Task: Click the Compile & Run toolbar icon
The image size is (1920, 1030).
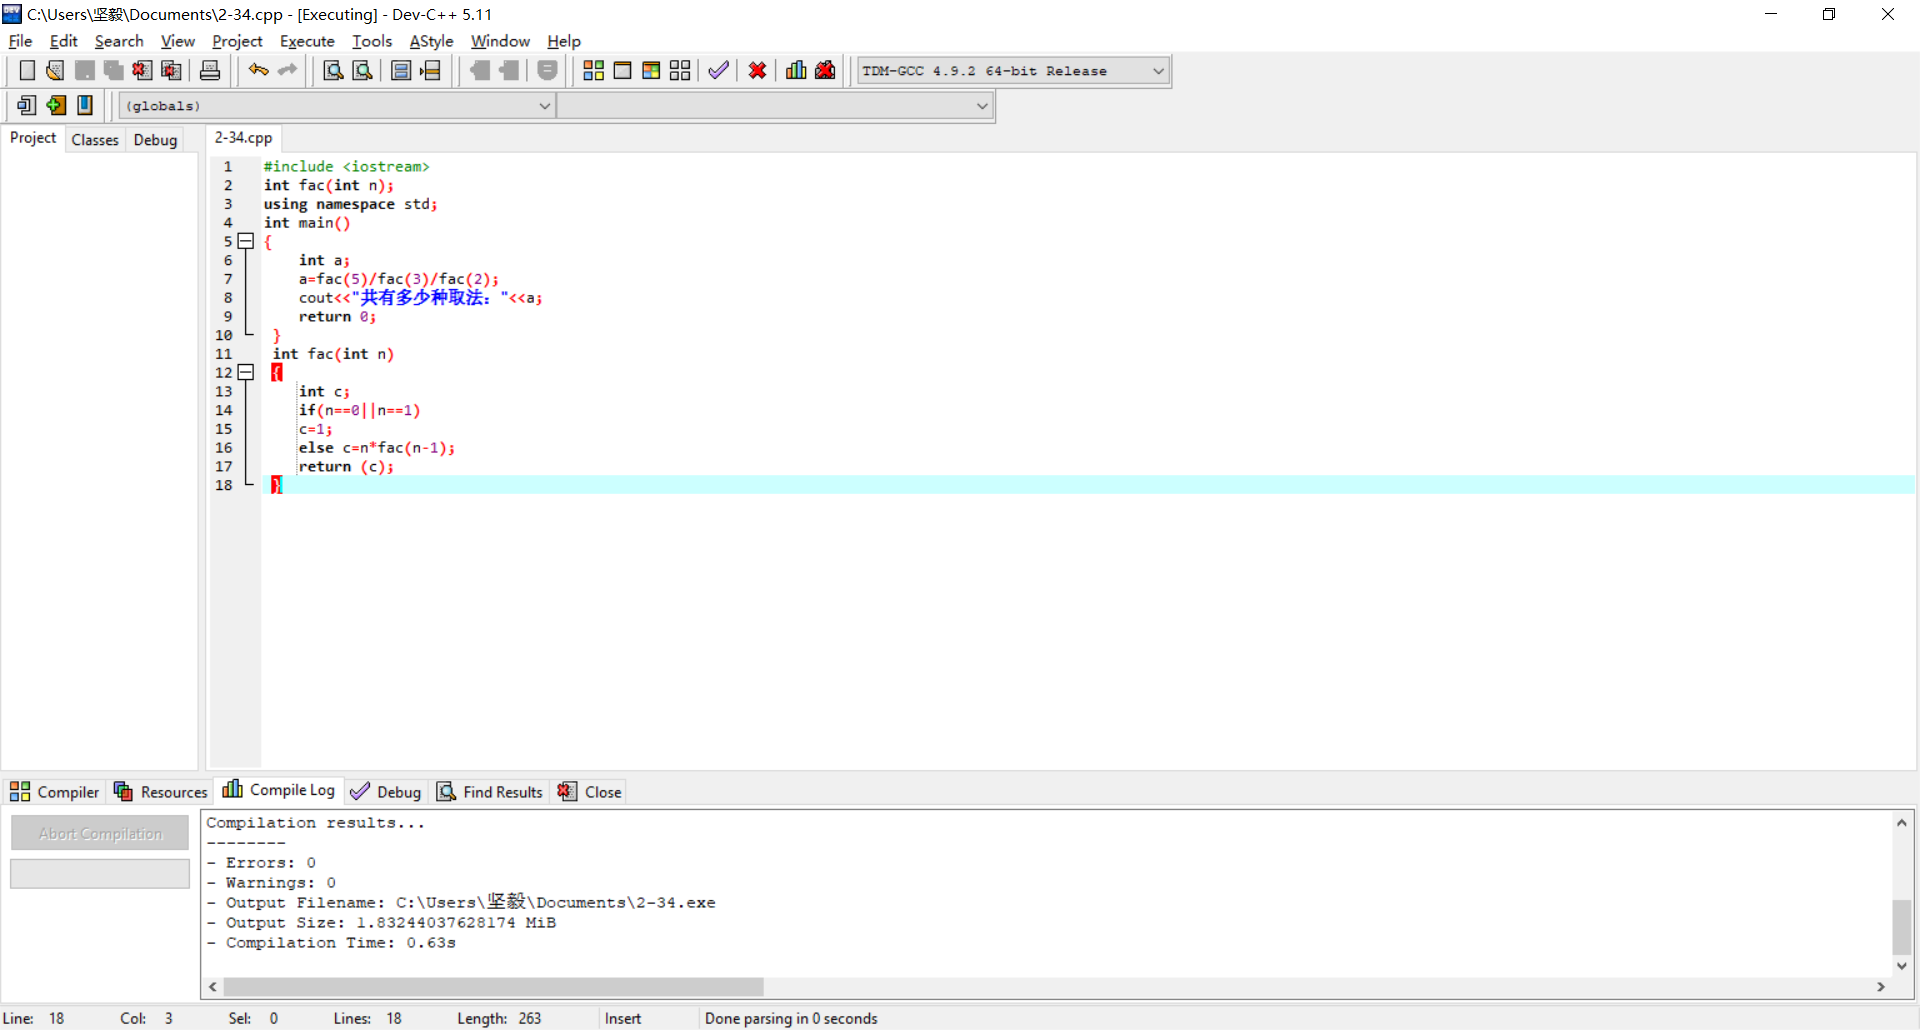Action: pyautogui.click(x=651, y=70)
